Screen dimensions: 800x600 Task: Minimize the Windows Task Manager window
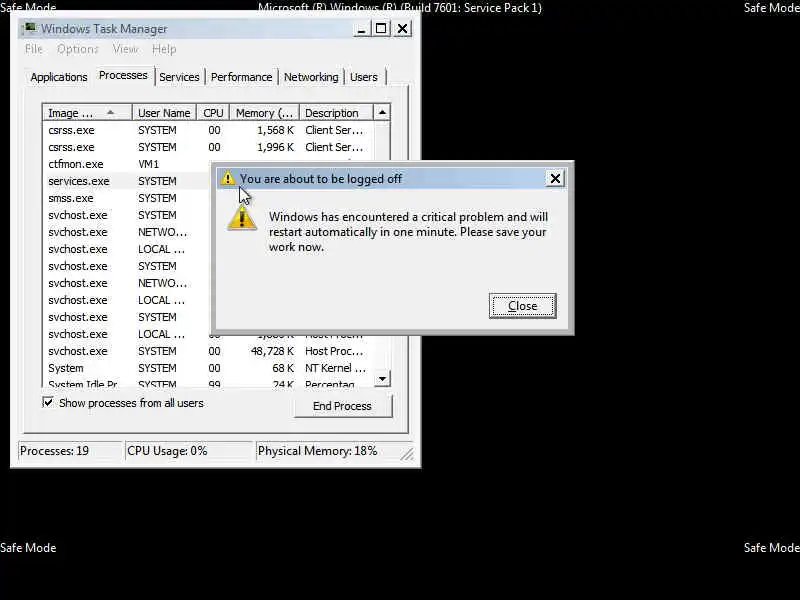click(x=361, y=29)
